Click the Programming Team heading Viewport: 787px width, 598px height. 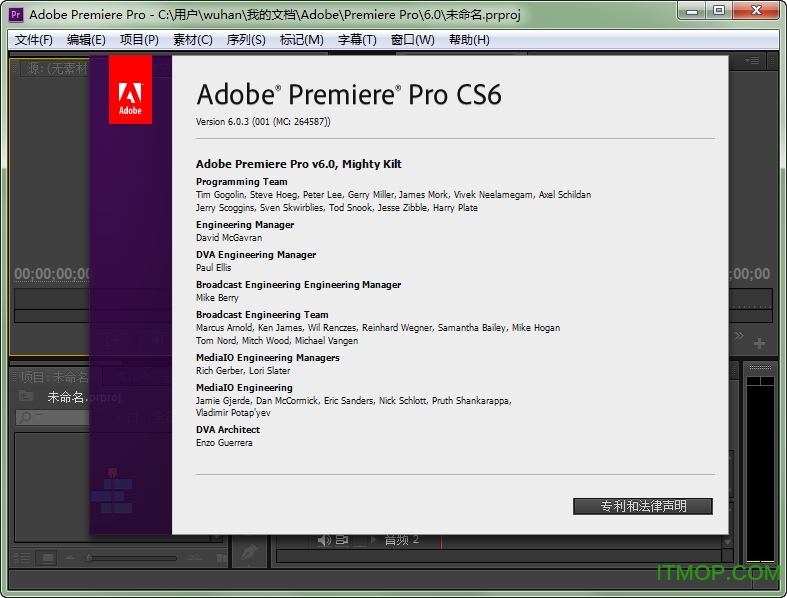coord(241,182)
